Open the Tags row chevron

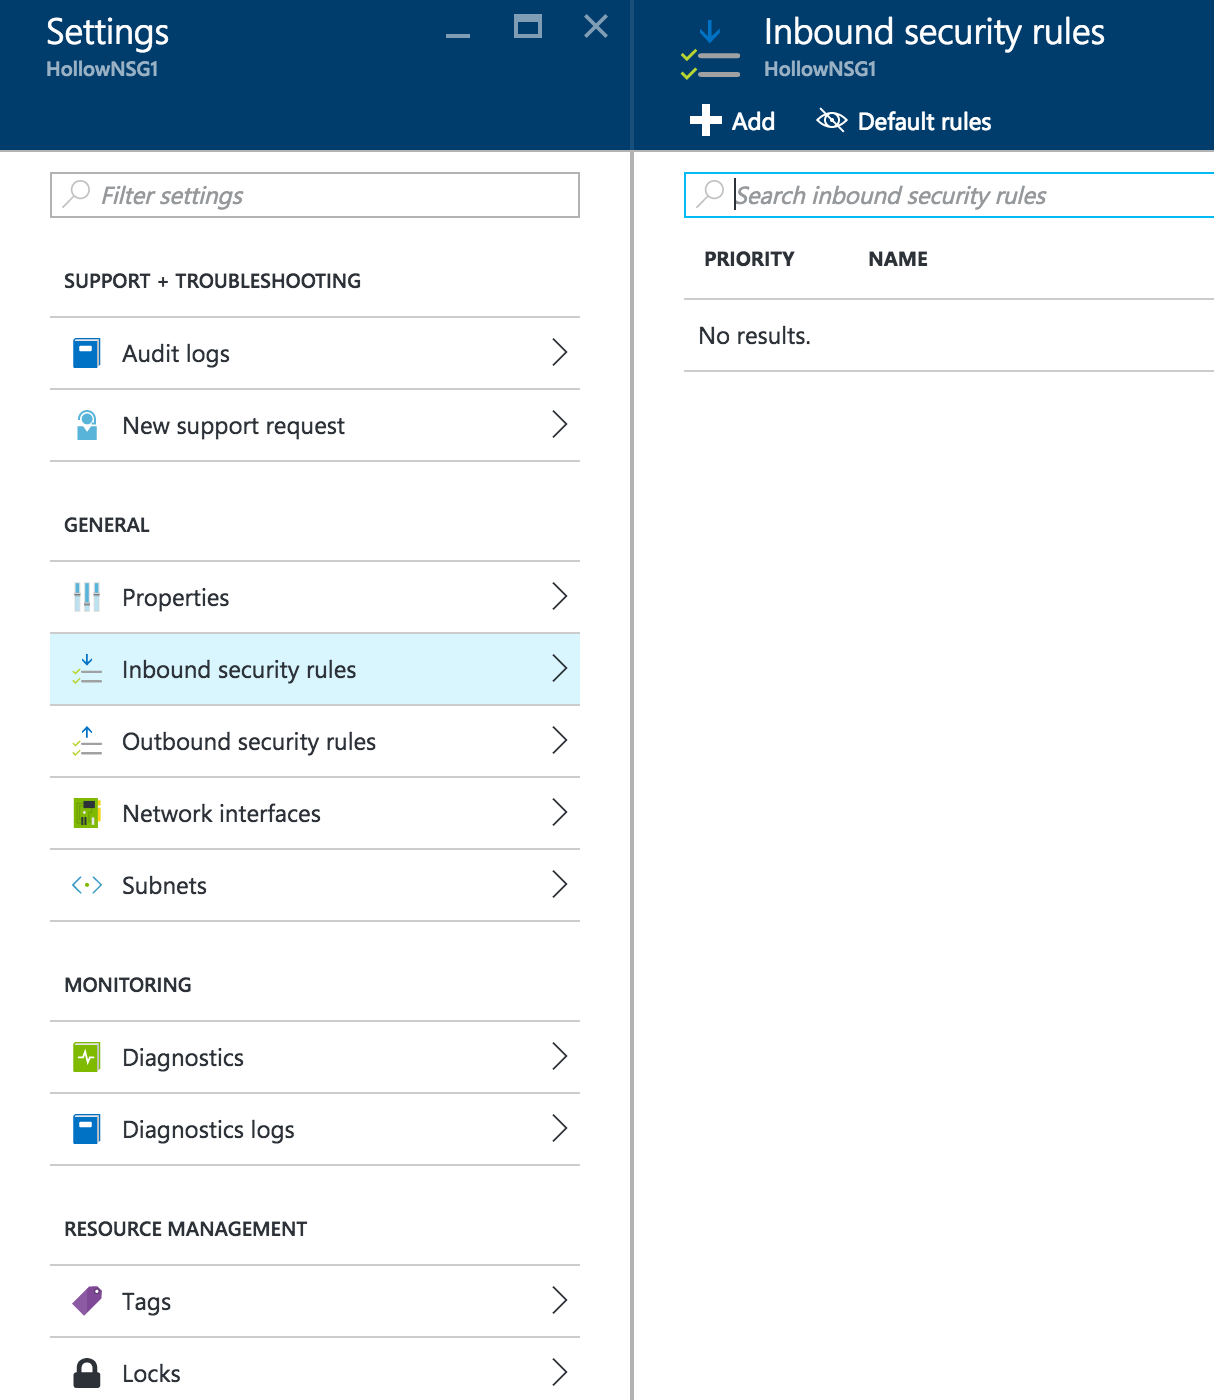pyautogui.click(x=559, y=1301)
